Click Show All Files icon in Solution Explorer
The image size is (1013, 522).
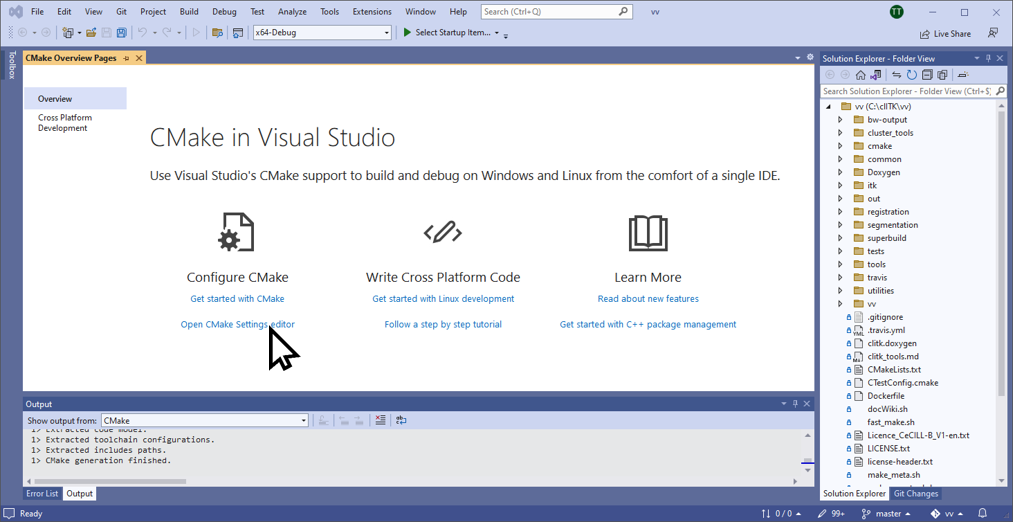click(942, 75)
